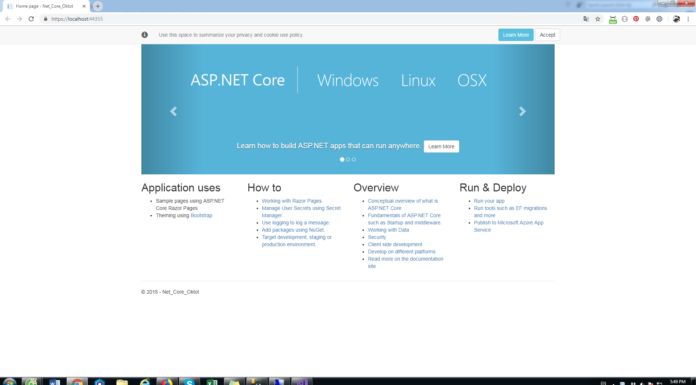Viewport: 696px width, 385px height.
Task: Reload the page with the refresh icon
Action: point(31,19)
